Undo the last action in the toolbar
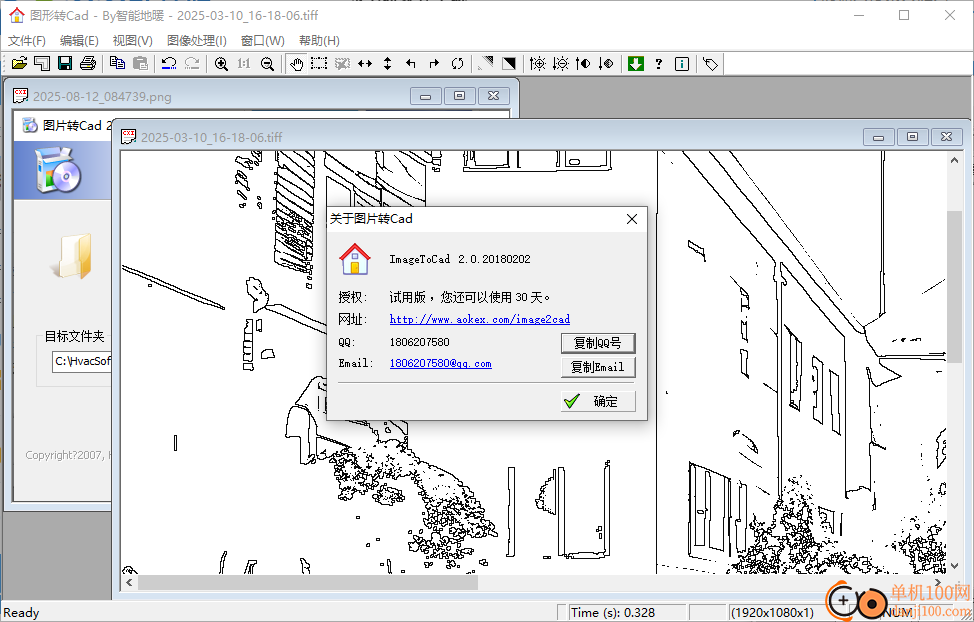 (x=169, y=63)
